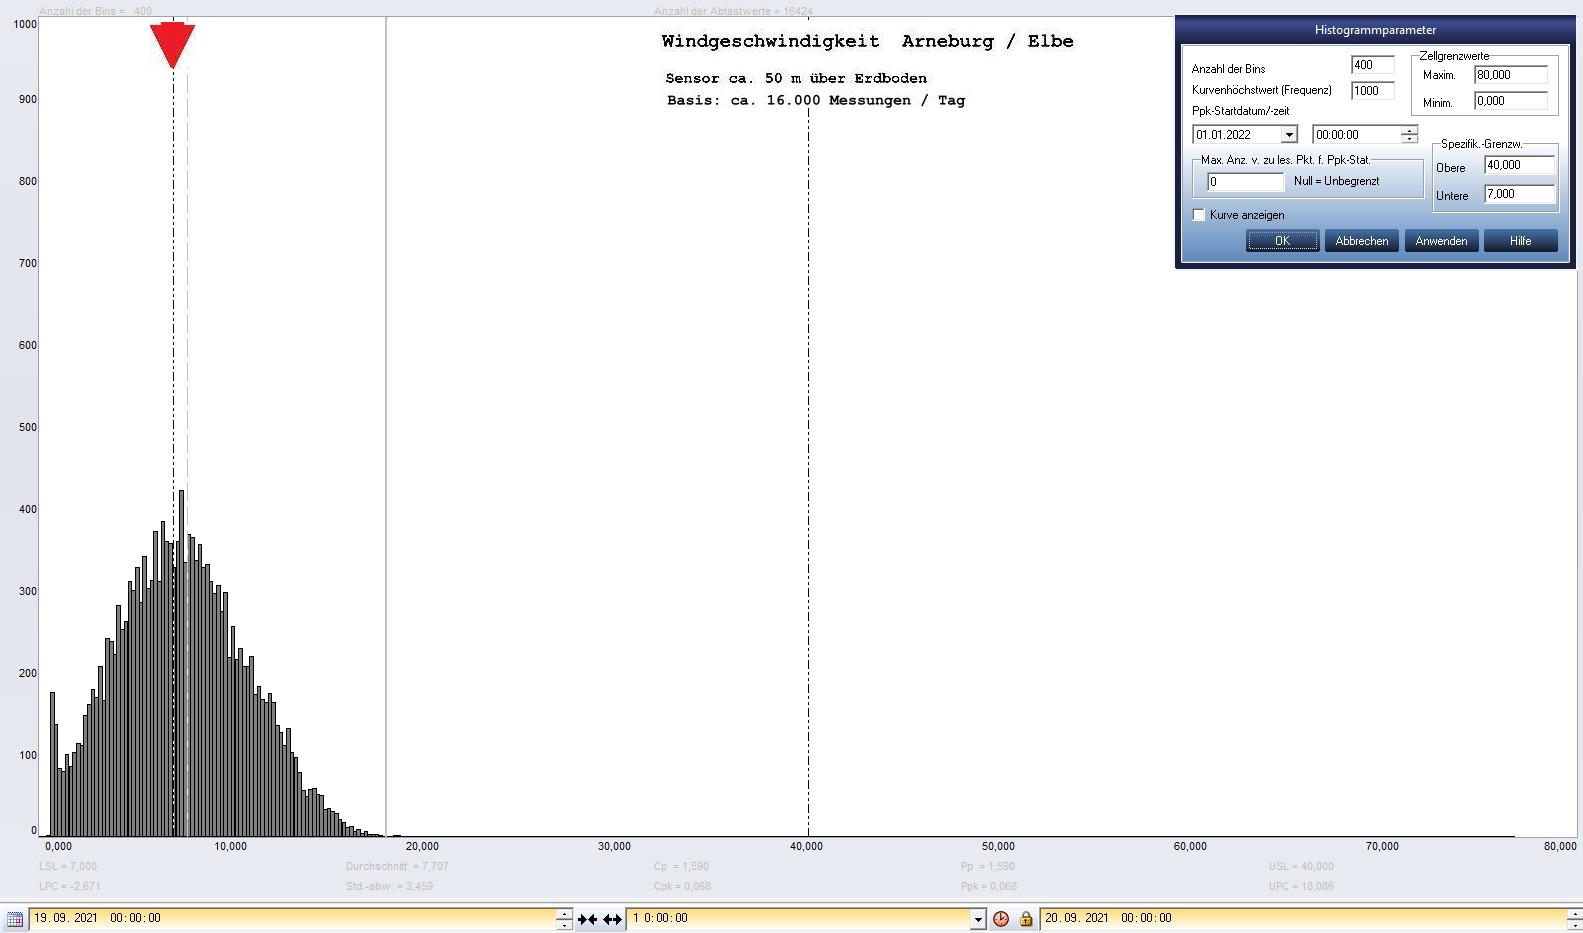Screen dimensions: 1583x933
Task: Enable the 'Kurve anzeigen' checkbox
Action: point(1199,215)
